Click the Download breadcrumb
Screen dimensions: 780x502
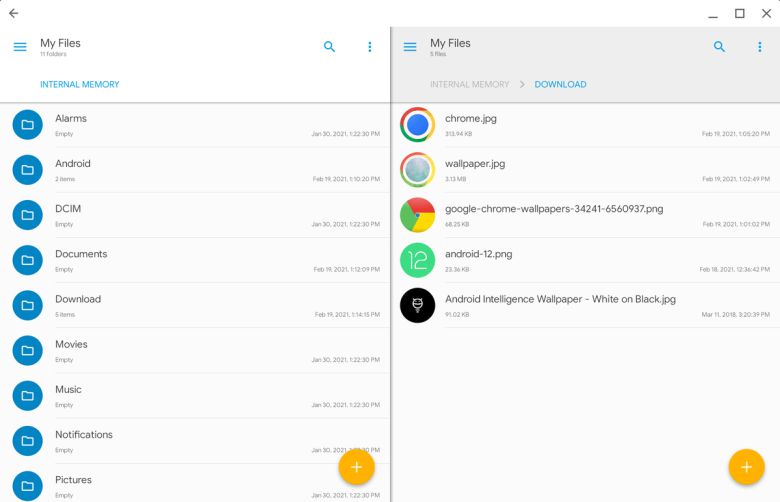[560, 85]
